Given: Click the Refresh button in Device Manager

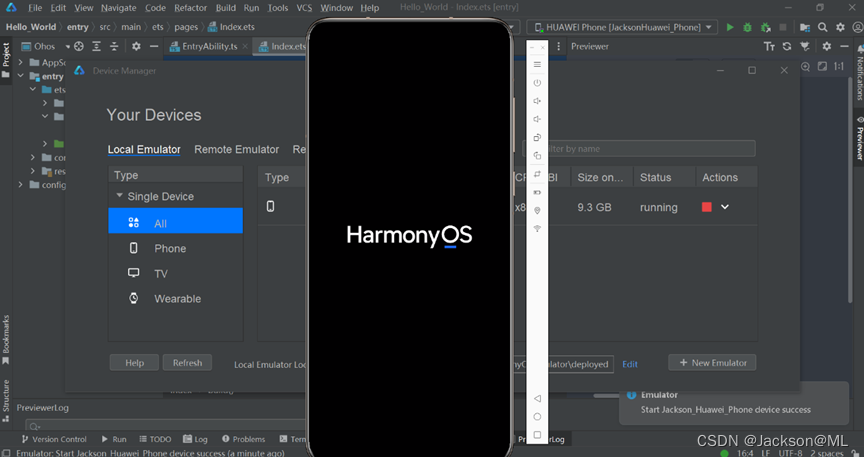Looking at the screenshot, I should point(187,363).
